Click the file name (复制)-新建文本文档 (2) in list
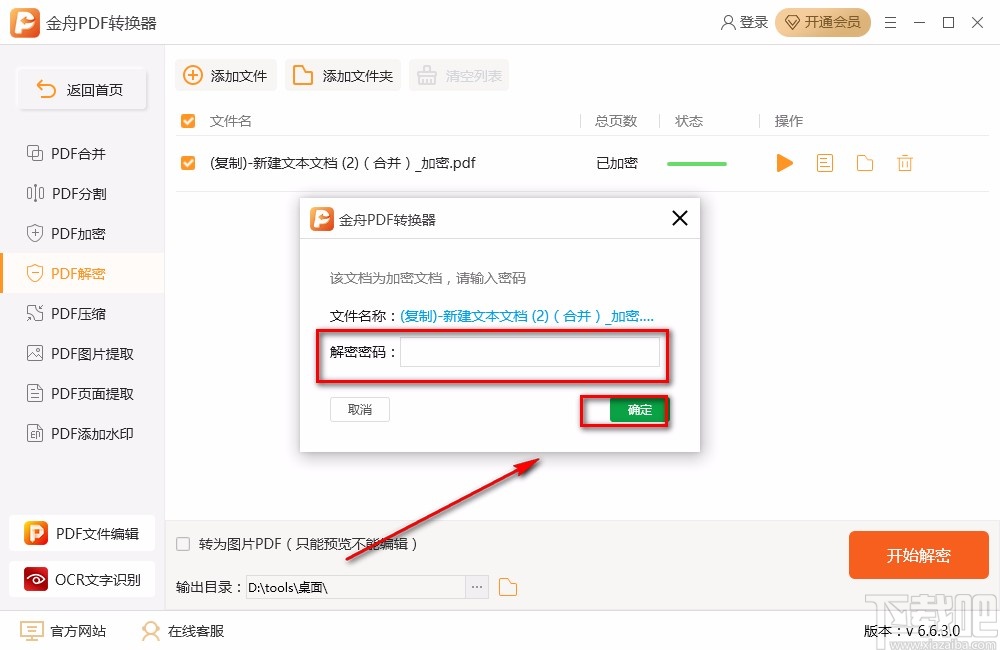 pyautogui.click(x=342, y=163)
